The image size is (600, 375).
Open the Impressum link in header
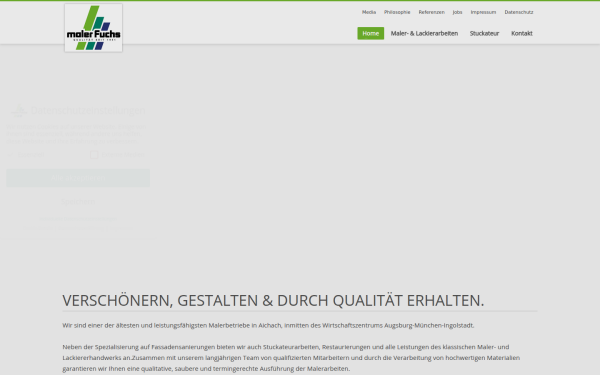[483, 12]
